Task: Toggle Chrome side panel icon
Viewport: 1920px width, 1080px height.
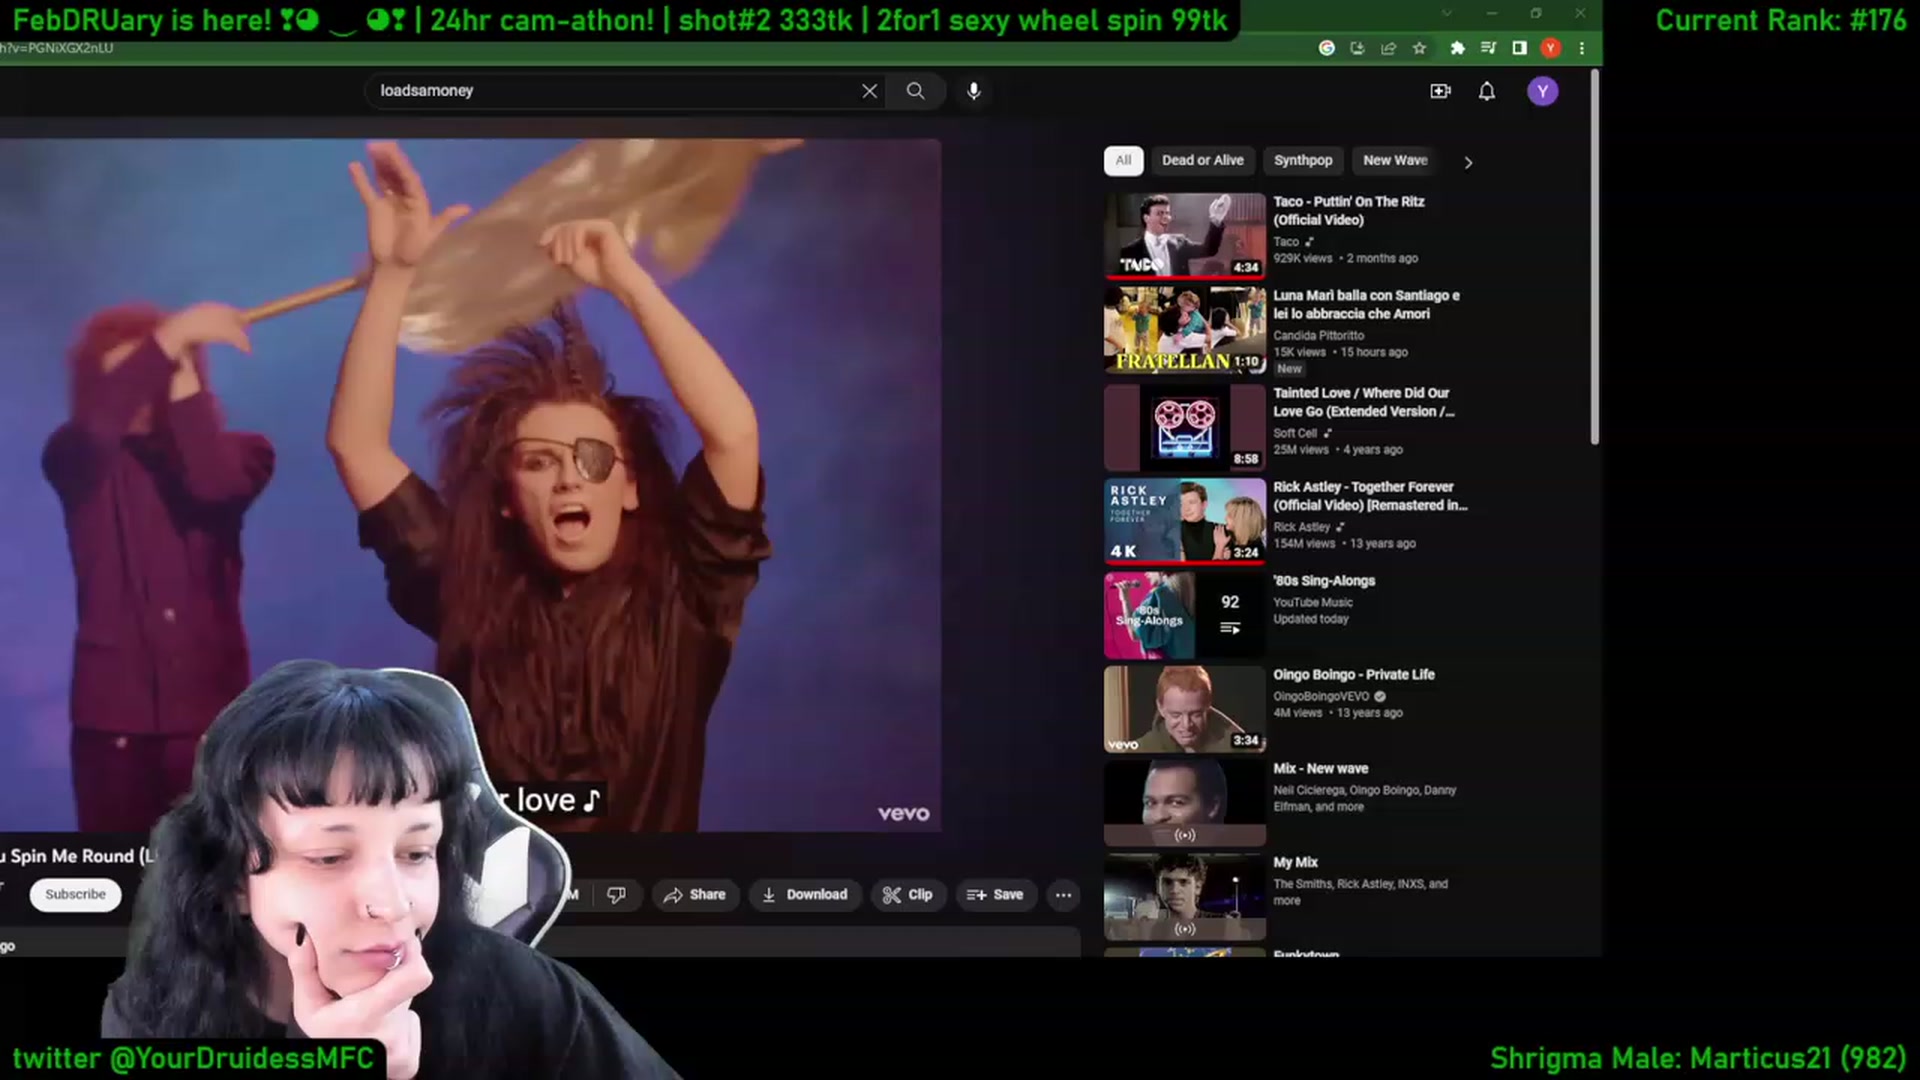Action: tap(1519, 48)
